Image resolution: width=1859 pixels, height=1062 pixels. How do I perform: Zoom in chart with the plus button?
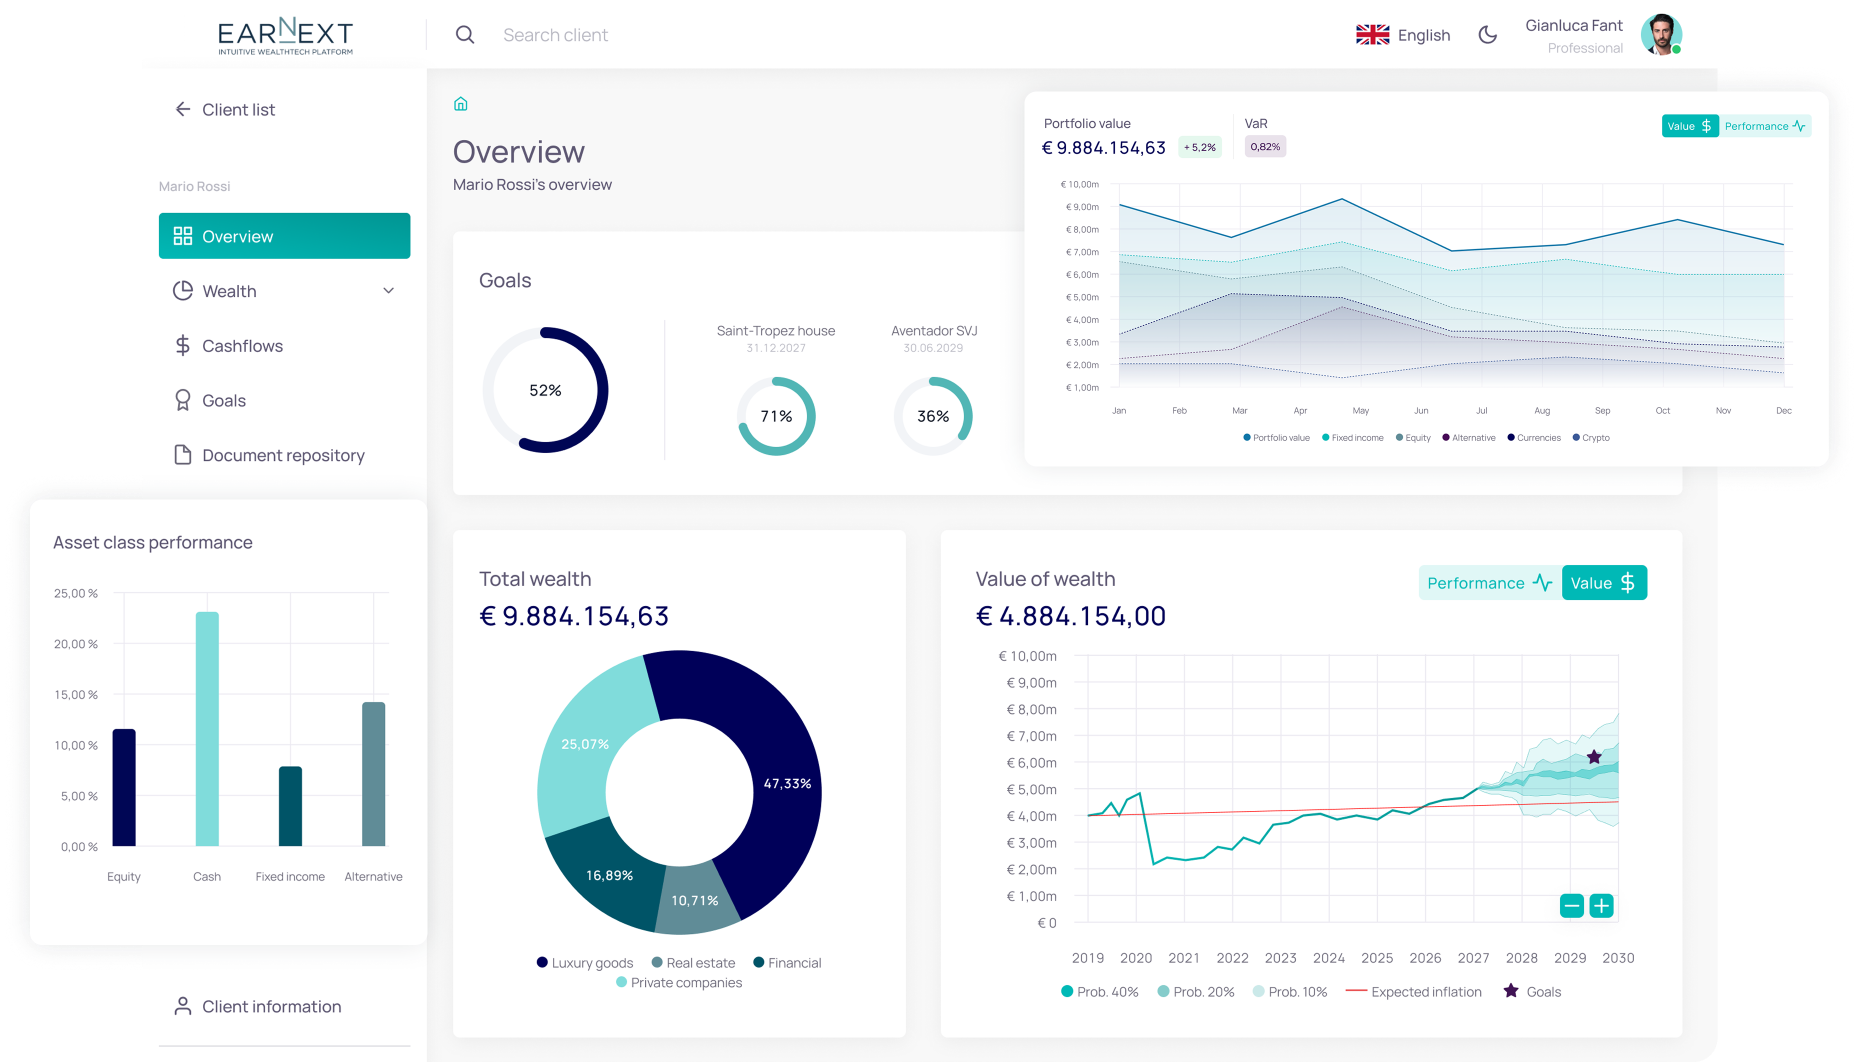[x=1601, y=906]
